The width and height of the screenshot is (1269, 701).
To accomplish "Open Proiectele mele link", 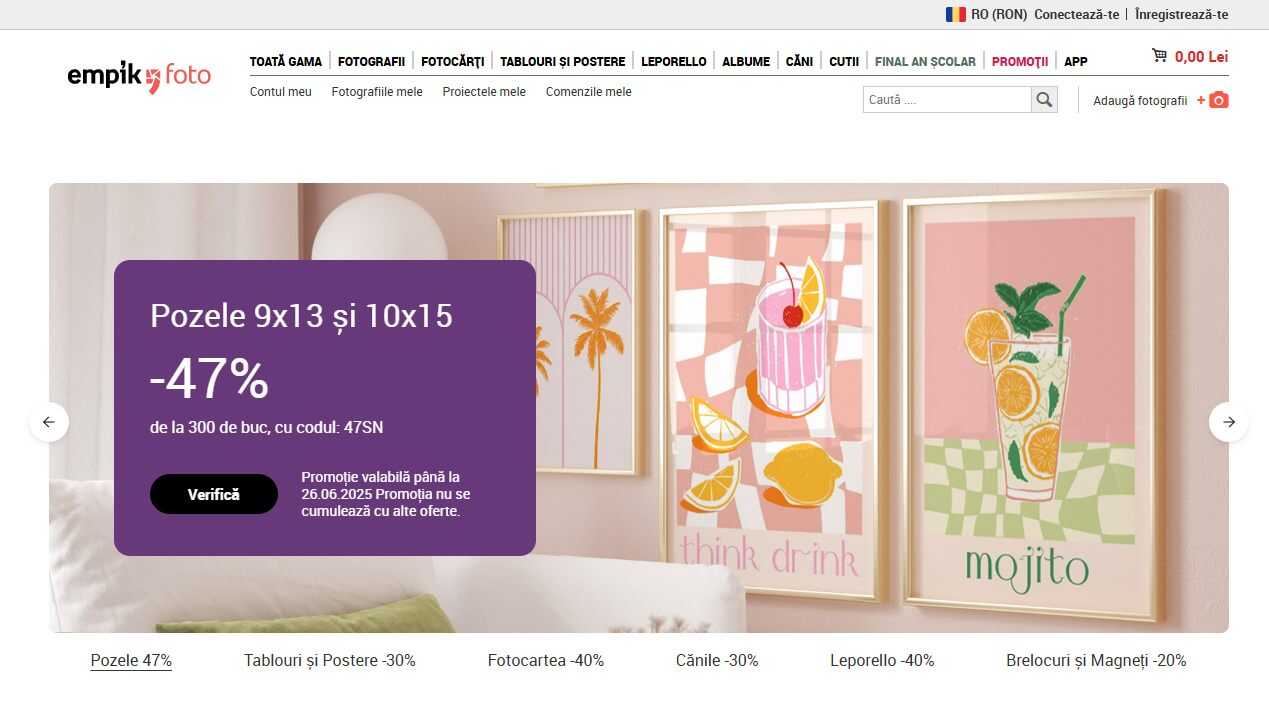I will coord(484,92).
